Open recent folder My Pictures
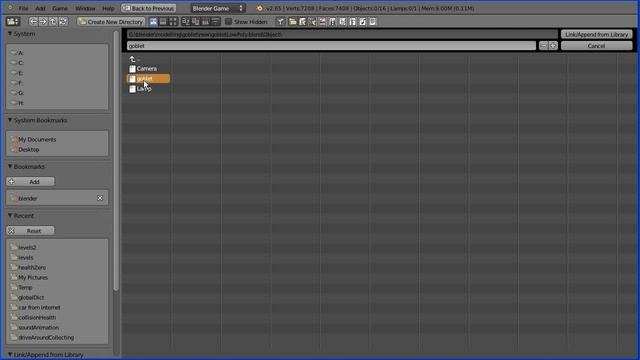This screenshot has height=360, width=640. 33,278
